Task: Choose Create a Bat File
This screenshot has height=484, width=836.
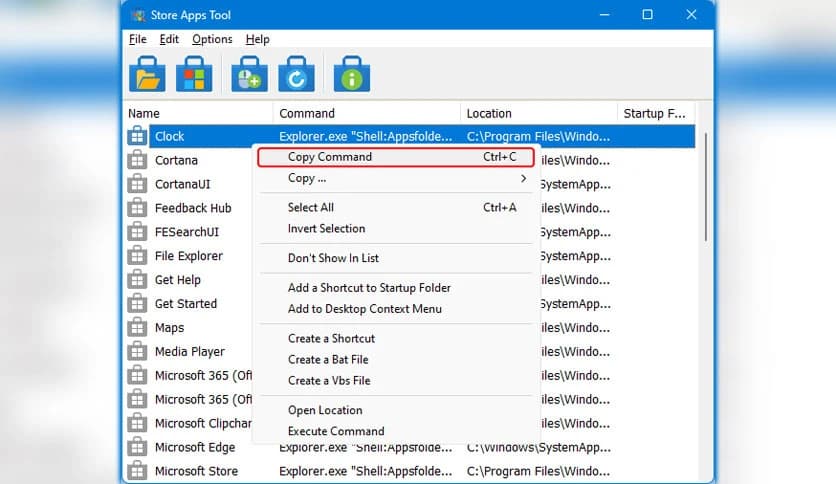Action: 396,360
